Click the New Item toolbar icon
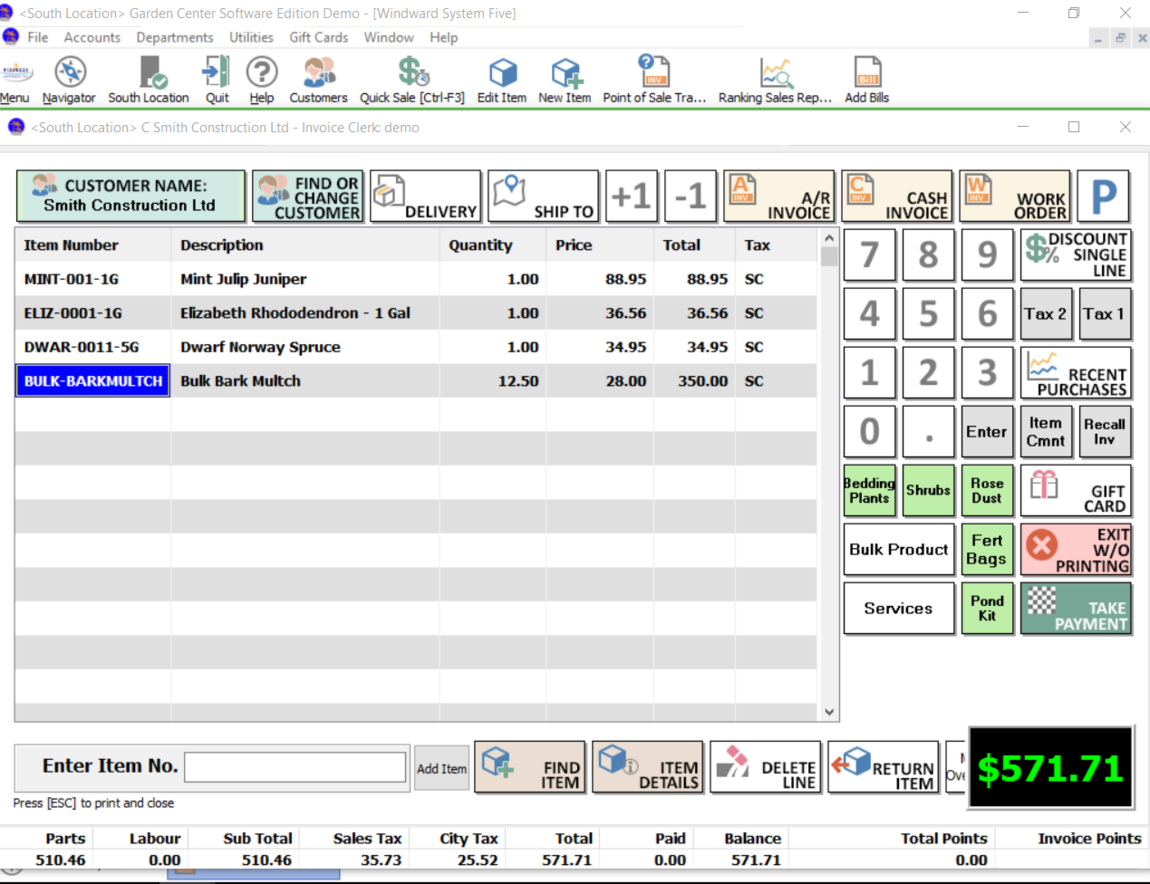1150x884 pixels. coord(565,79)
